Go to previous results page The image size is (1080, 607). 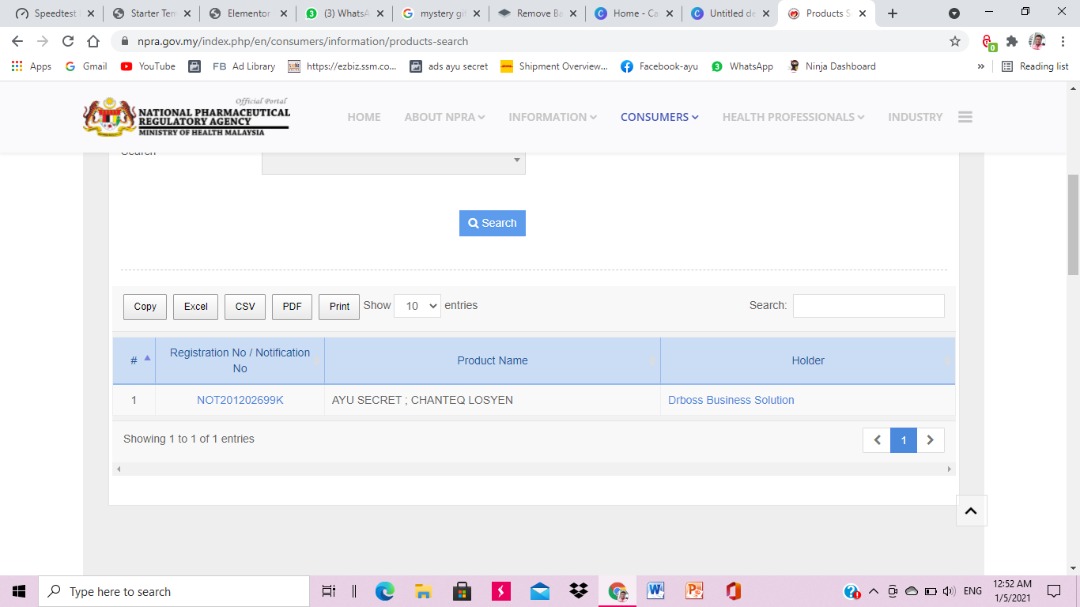[x=877, y=440]
